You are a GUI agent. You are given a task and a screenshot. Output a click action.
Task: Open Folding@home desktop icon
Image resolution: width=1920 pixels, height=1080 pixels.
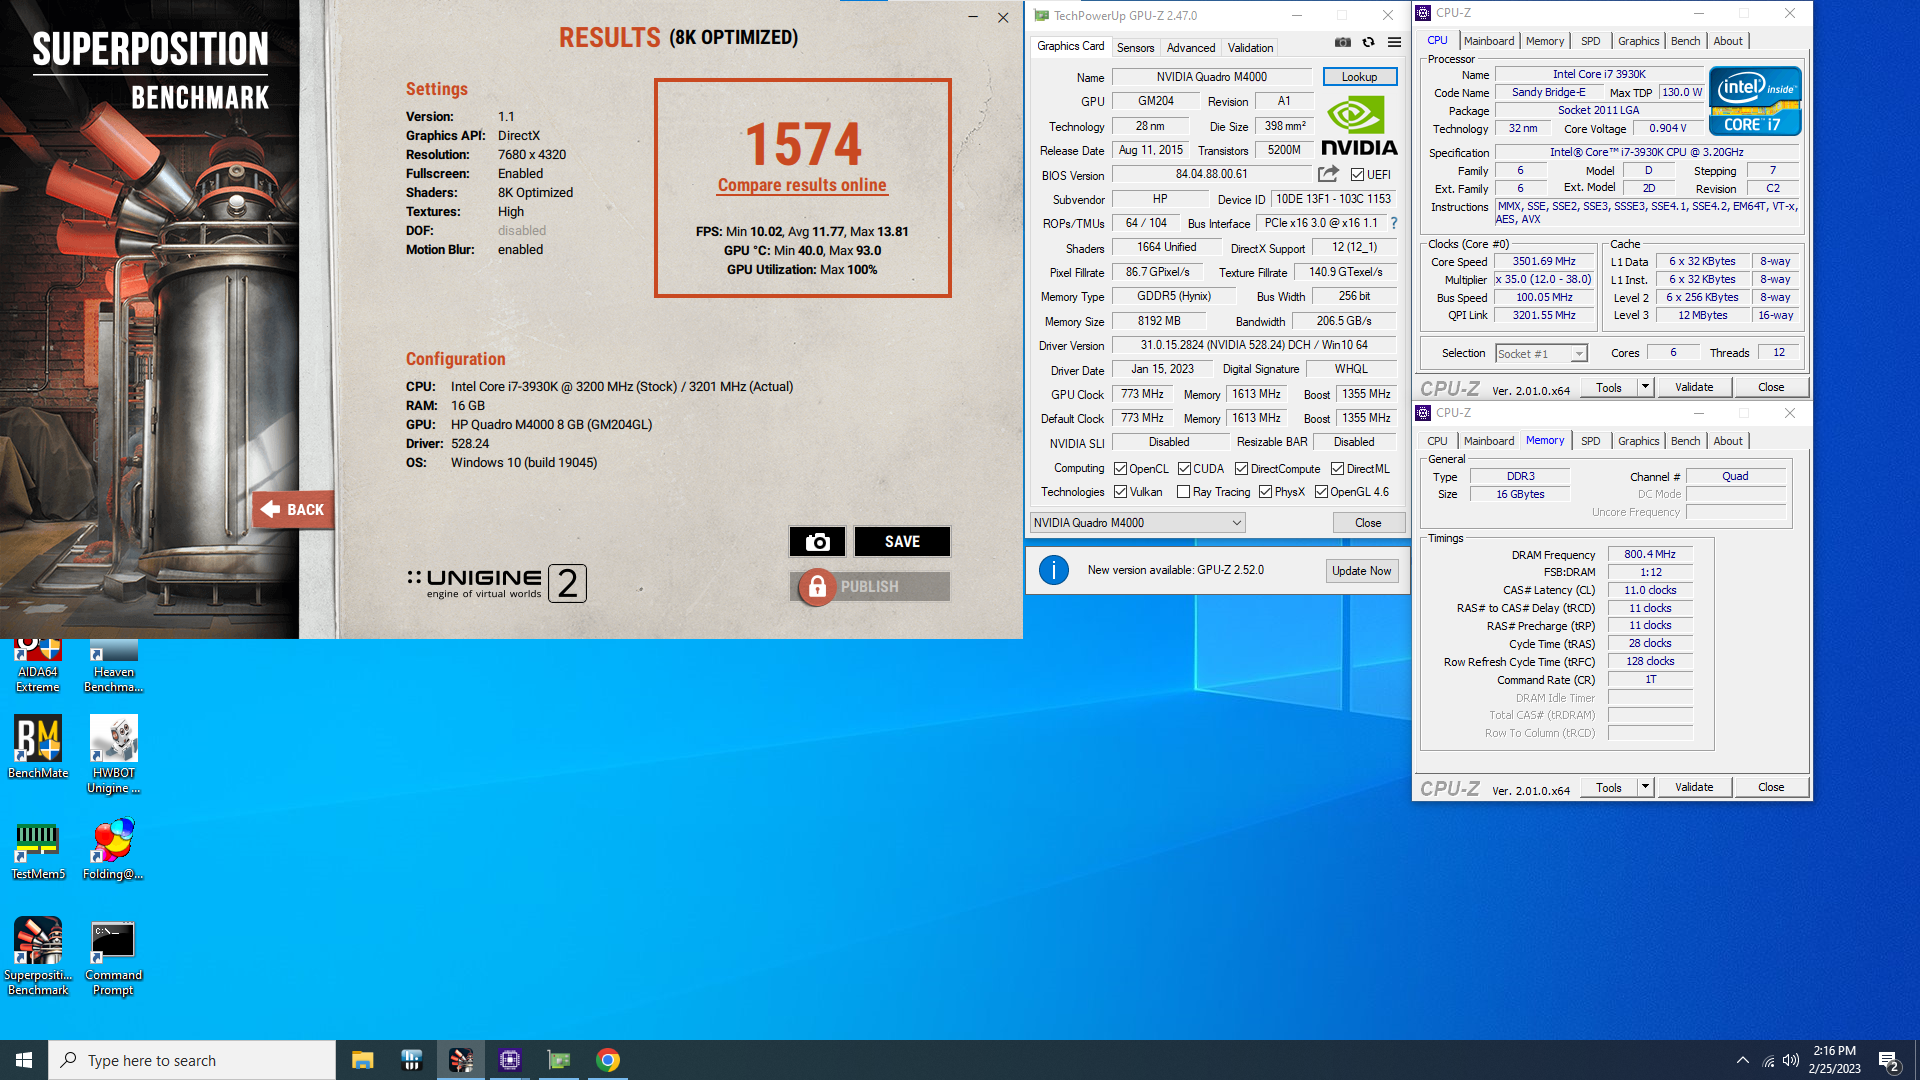[x=113, y=849]
